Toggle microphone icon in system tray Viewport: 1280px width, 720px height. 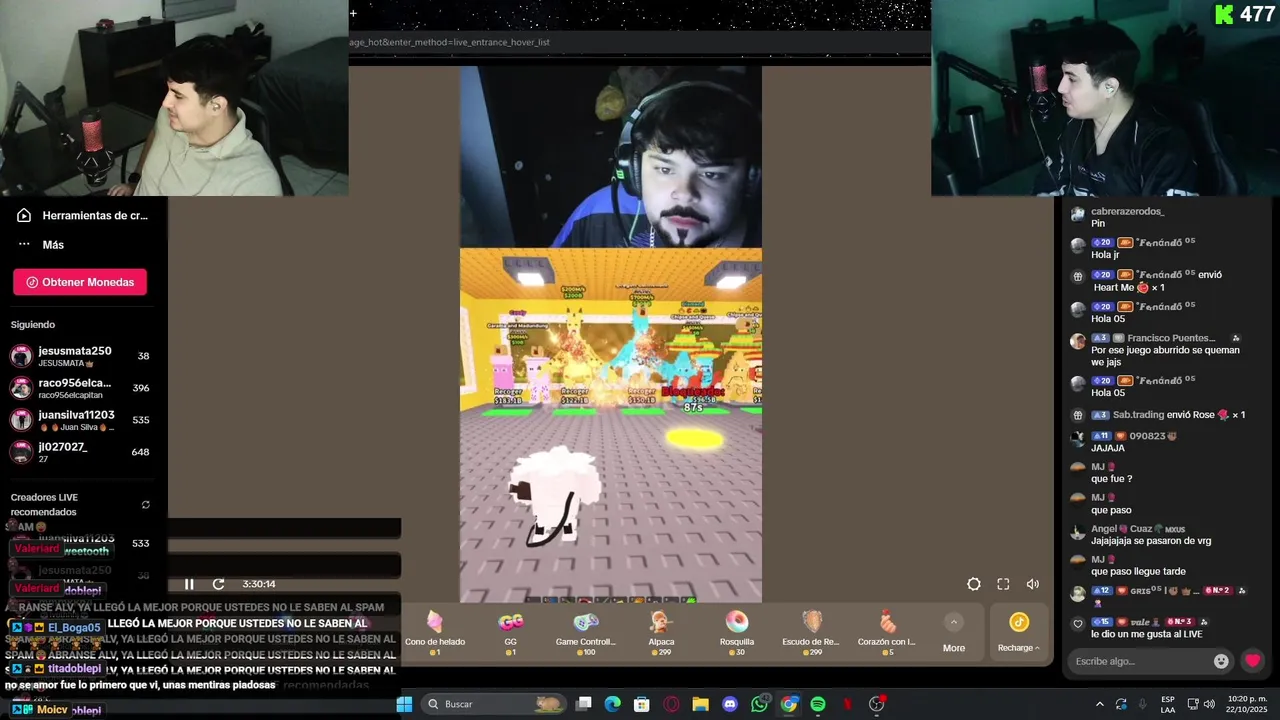click(1142, 704)
